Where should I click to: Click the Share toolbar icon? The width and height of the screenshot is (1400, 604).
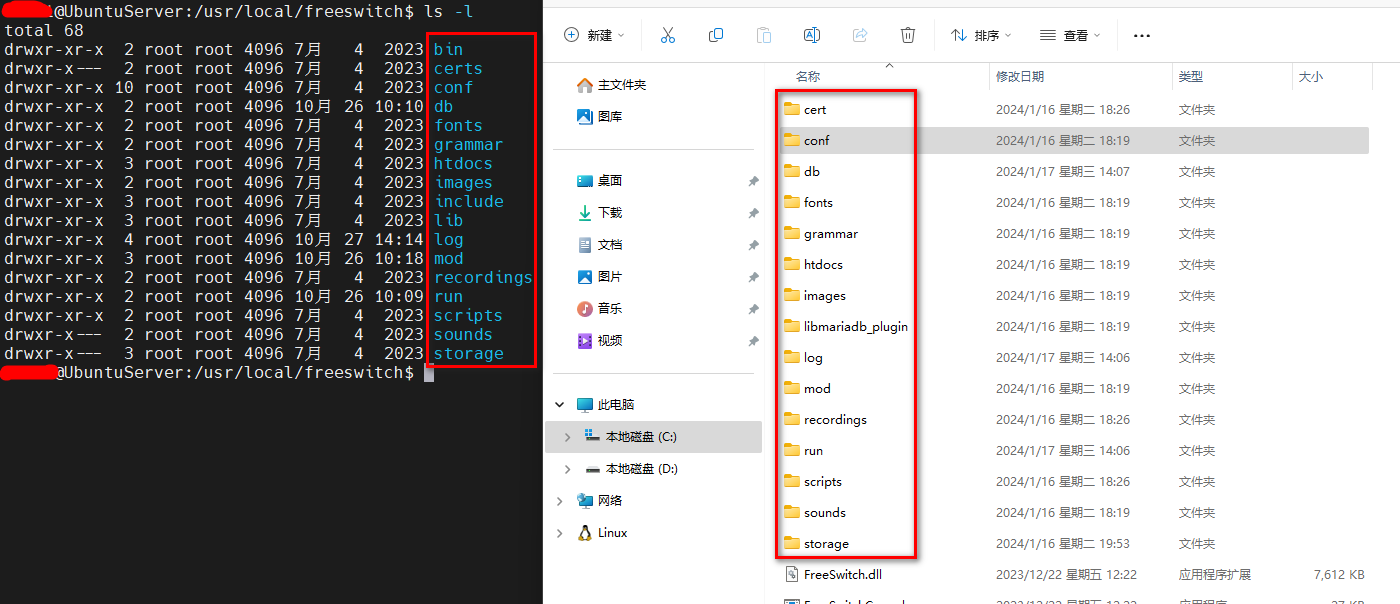point(859,34)
